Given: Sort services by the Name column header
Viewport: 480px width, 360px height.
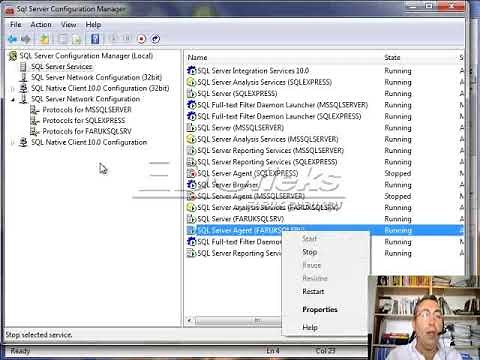Looking at the screenshot, I should pos(197,57).
